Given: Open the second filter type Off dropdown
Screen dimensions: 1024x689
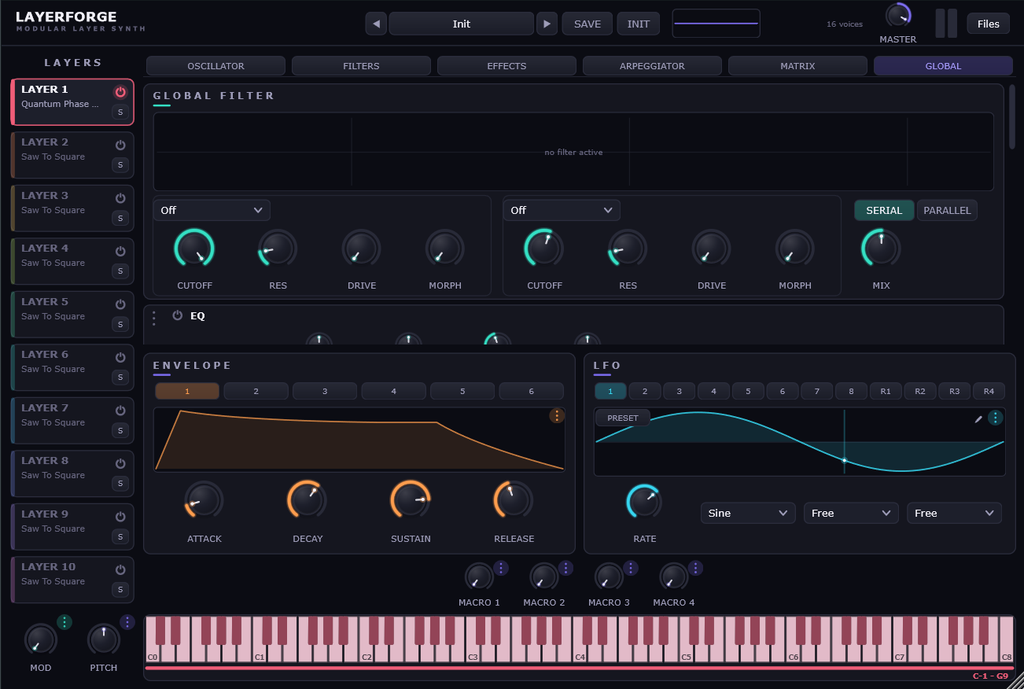Looking at the screenshot, I should click(562, 210).
